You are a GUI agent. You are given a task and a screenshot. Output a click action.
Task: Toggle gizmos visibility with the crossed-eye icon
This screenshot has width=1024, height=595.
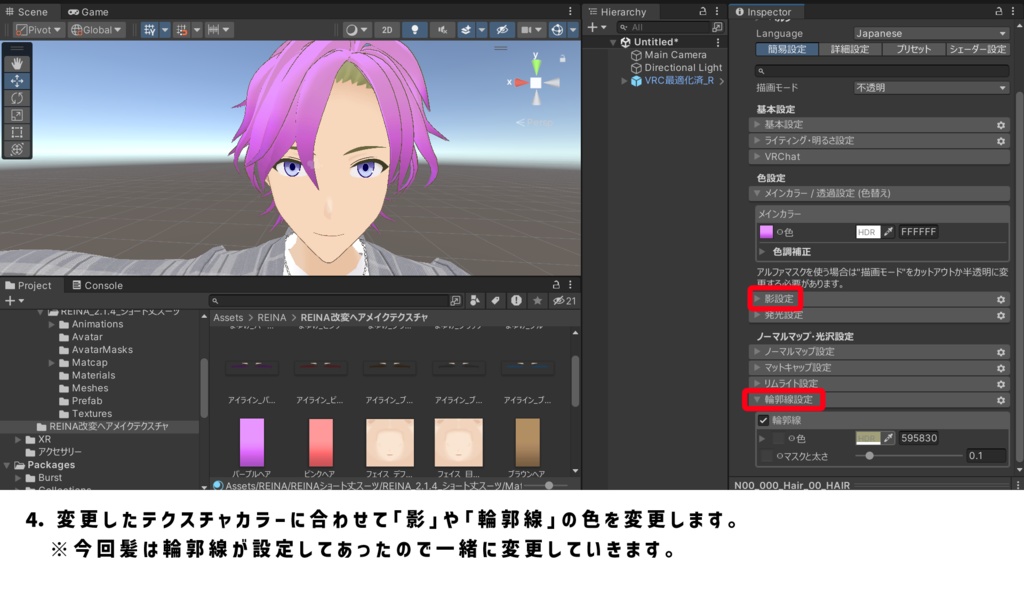pos(504,30)
